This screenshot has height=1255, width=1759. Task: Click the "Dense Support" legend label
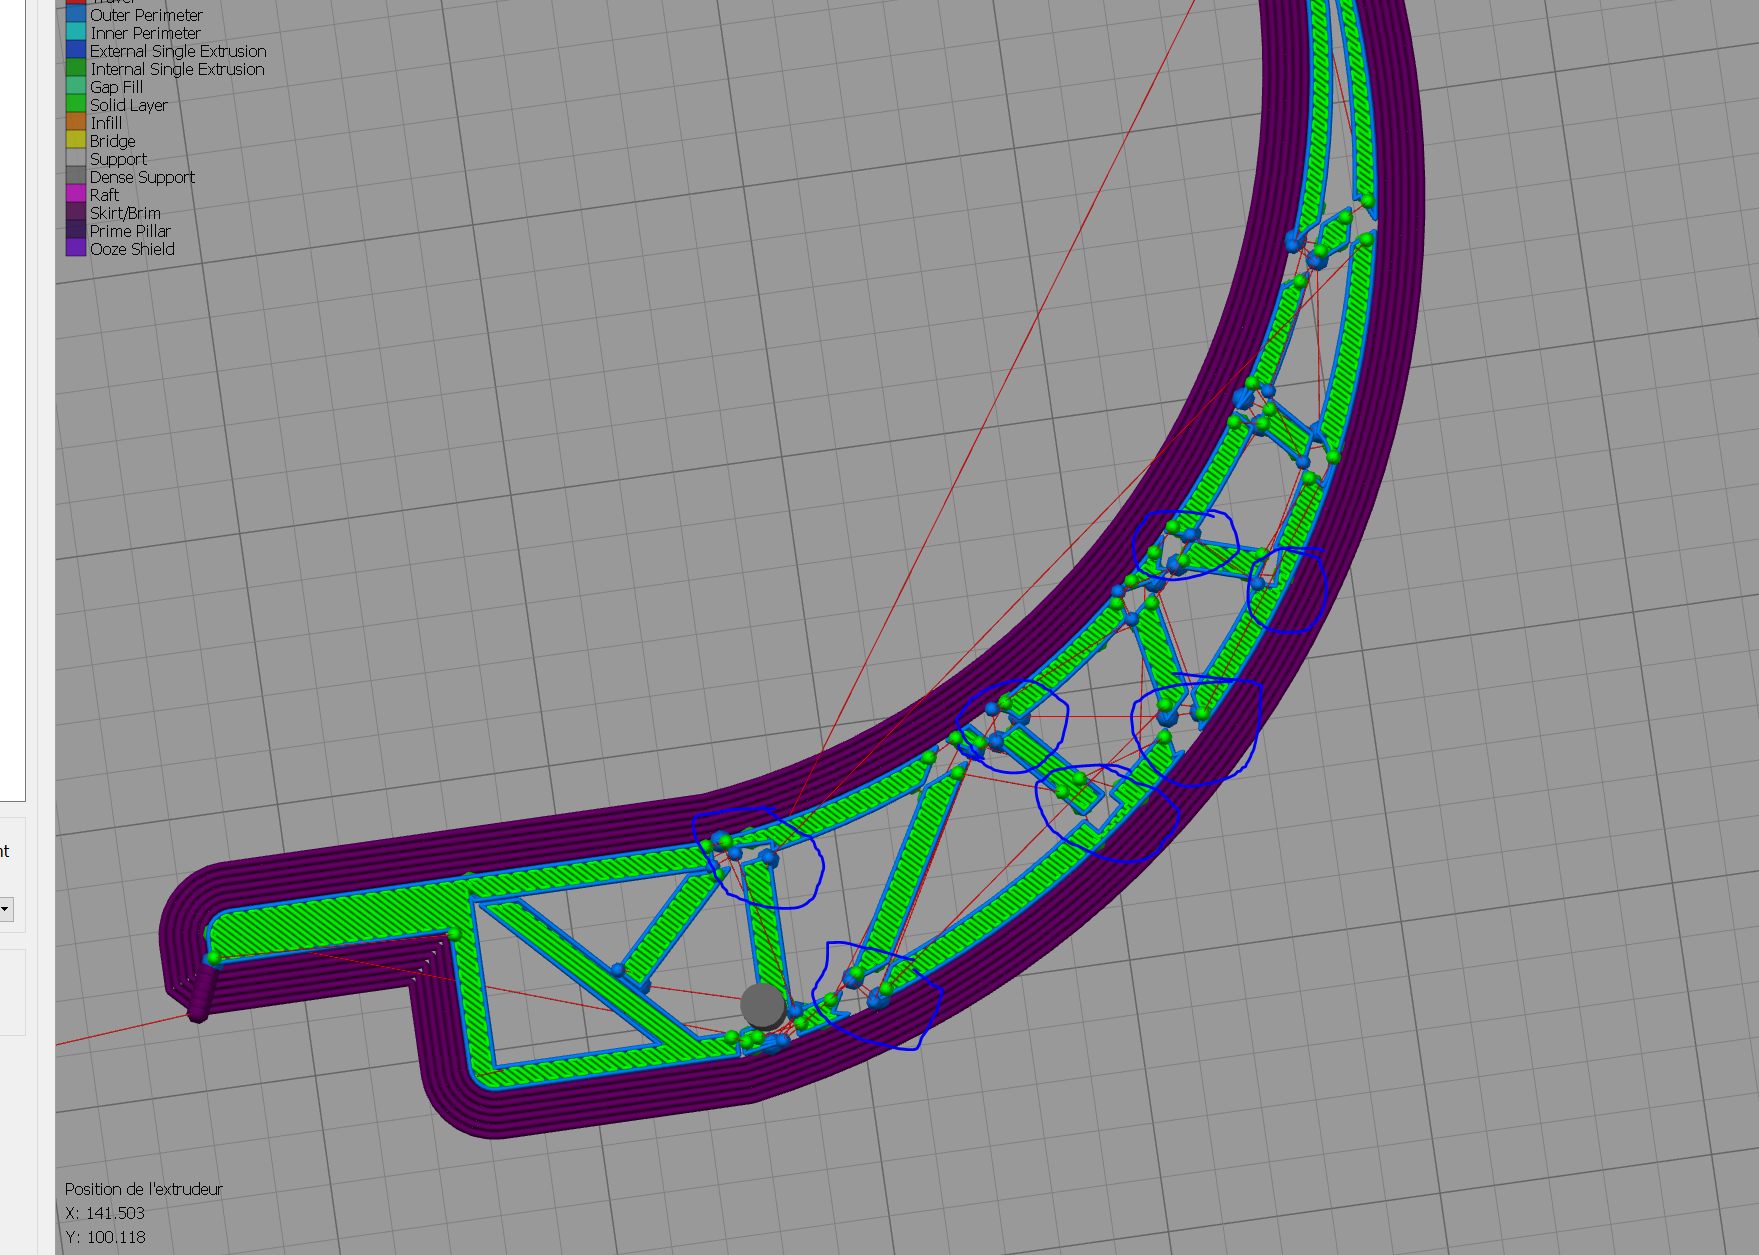142,177
